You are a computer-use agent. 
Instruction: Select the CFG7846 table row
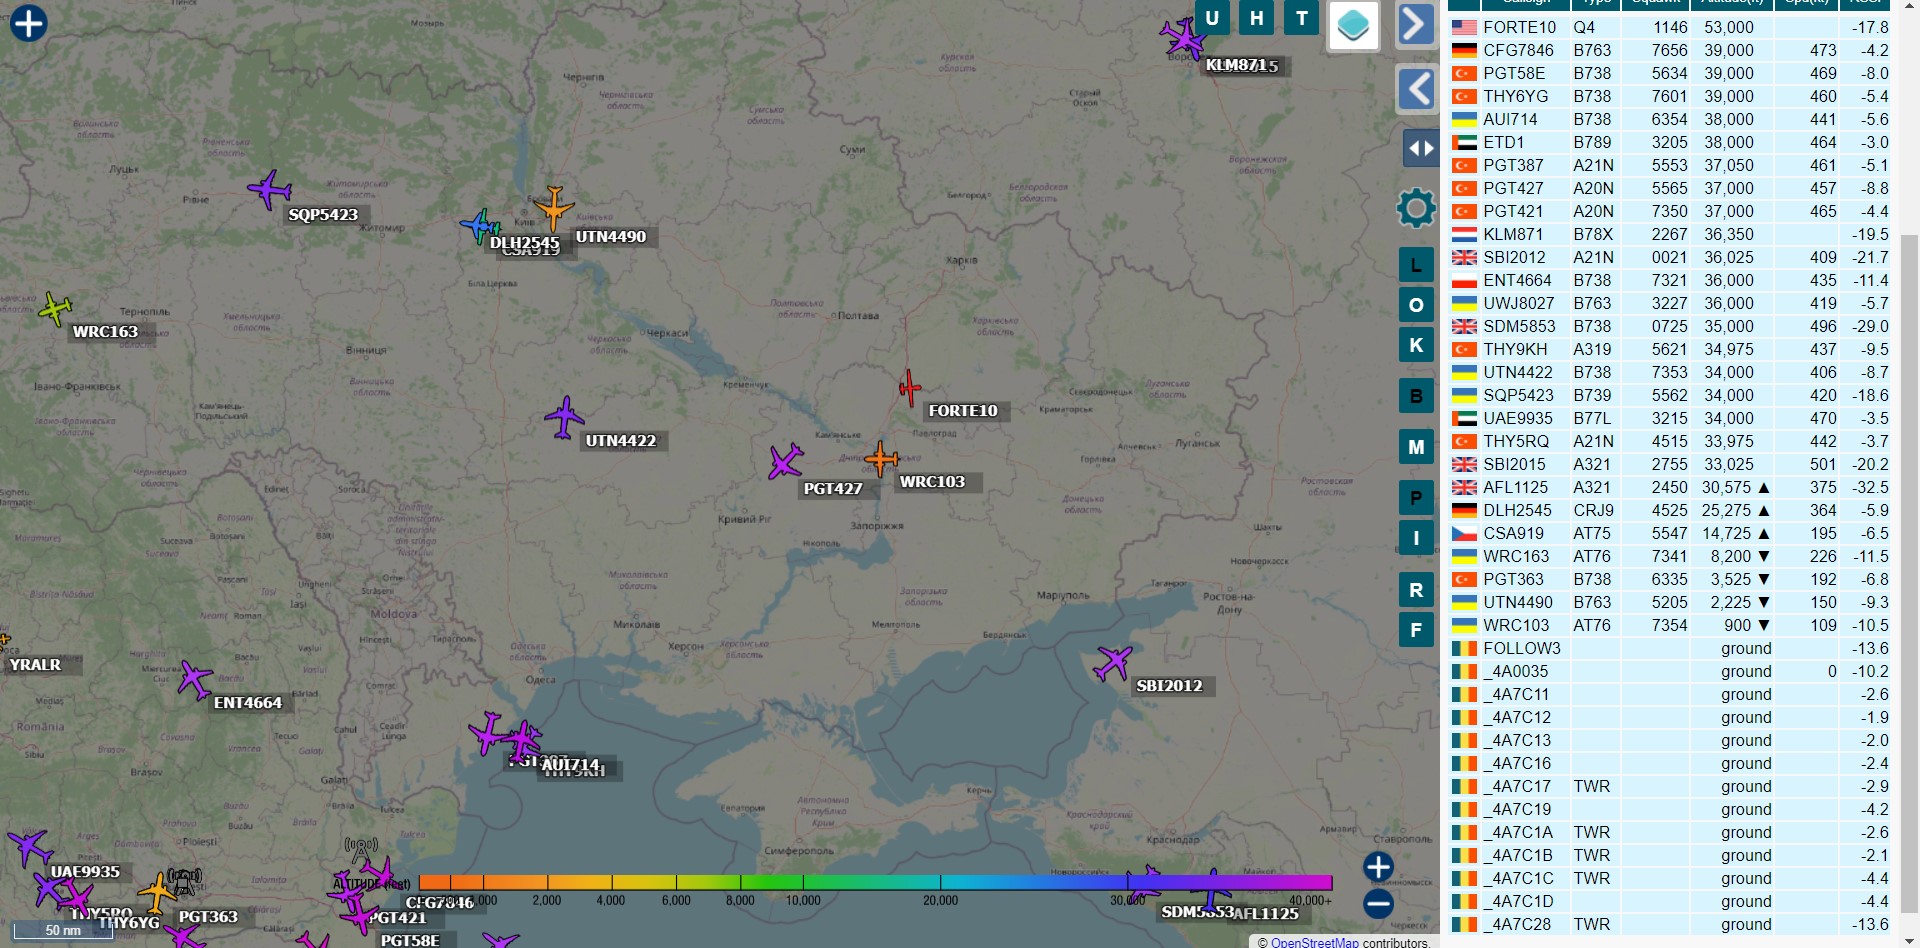click(1670, 50)
